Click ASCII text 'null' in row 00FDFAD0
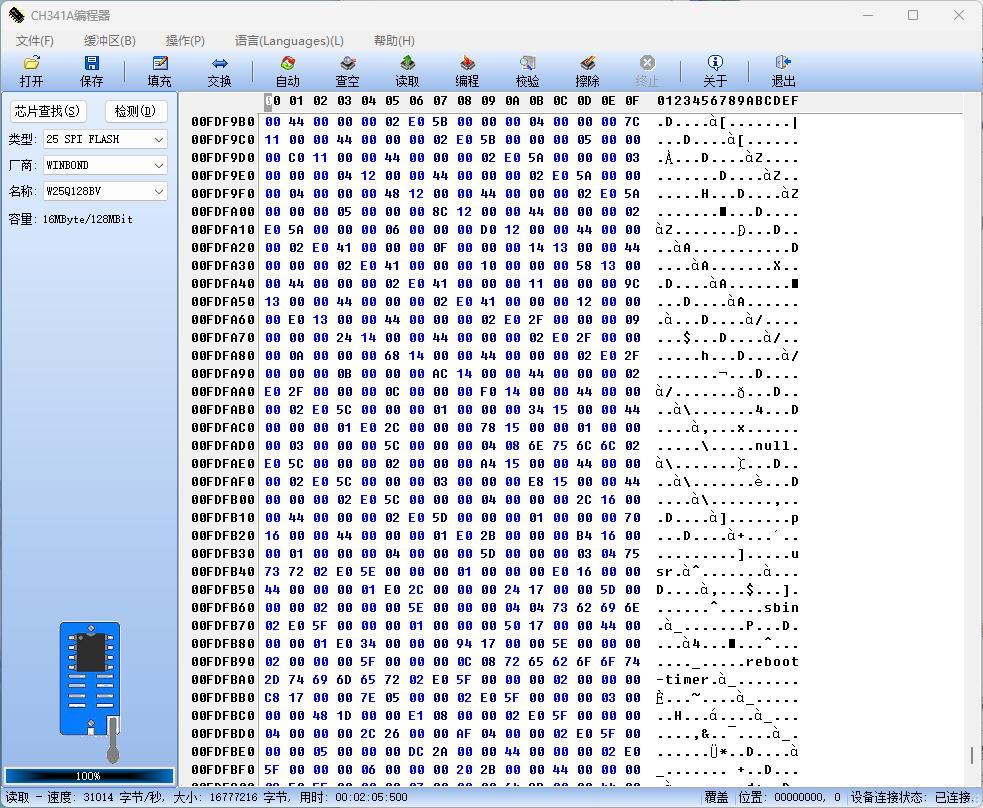Image resolution: width=983 pixels, height=808 pixels. coord(772,446)
